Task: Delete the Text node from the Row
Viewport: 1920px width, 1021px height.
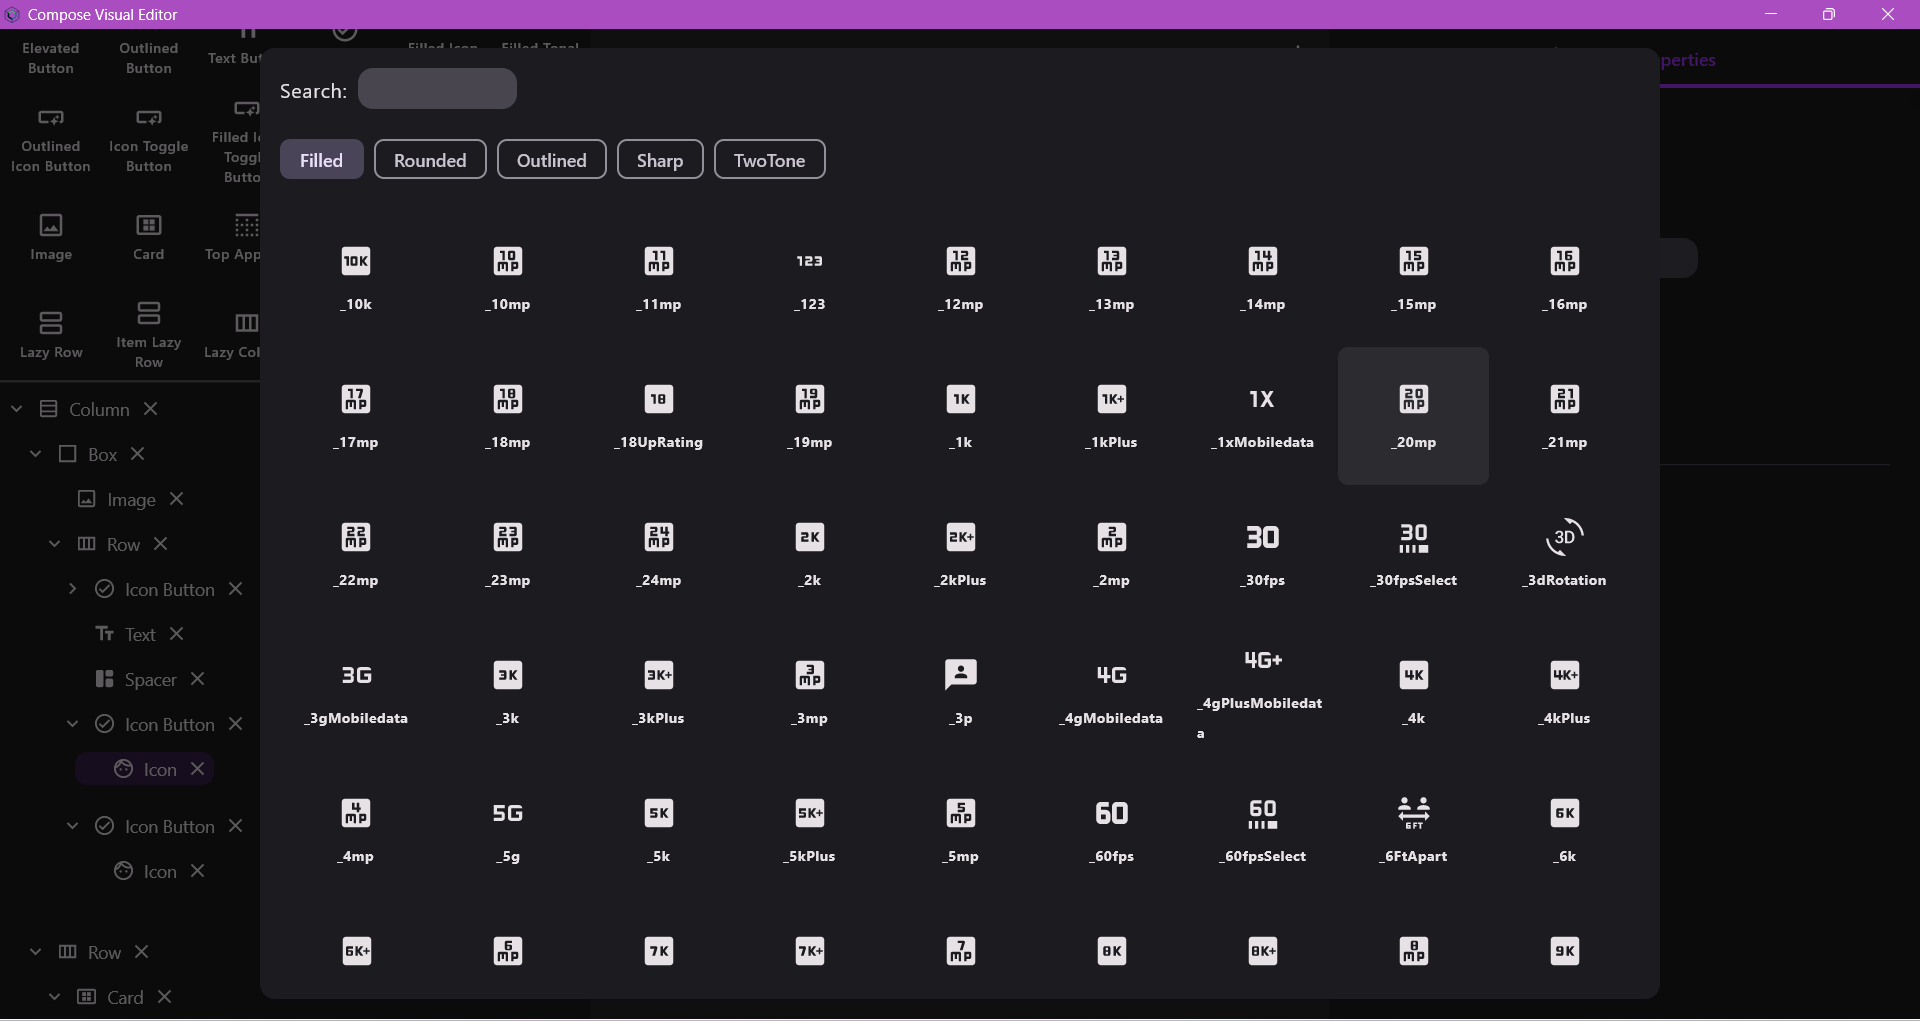Action: pyautogui.click(x=175, y=634)
